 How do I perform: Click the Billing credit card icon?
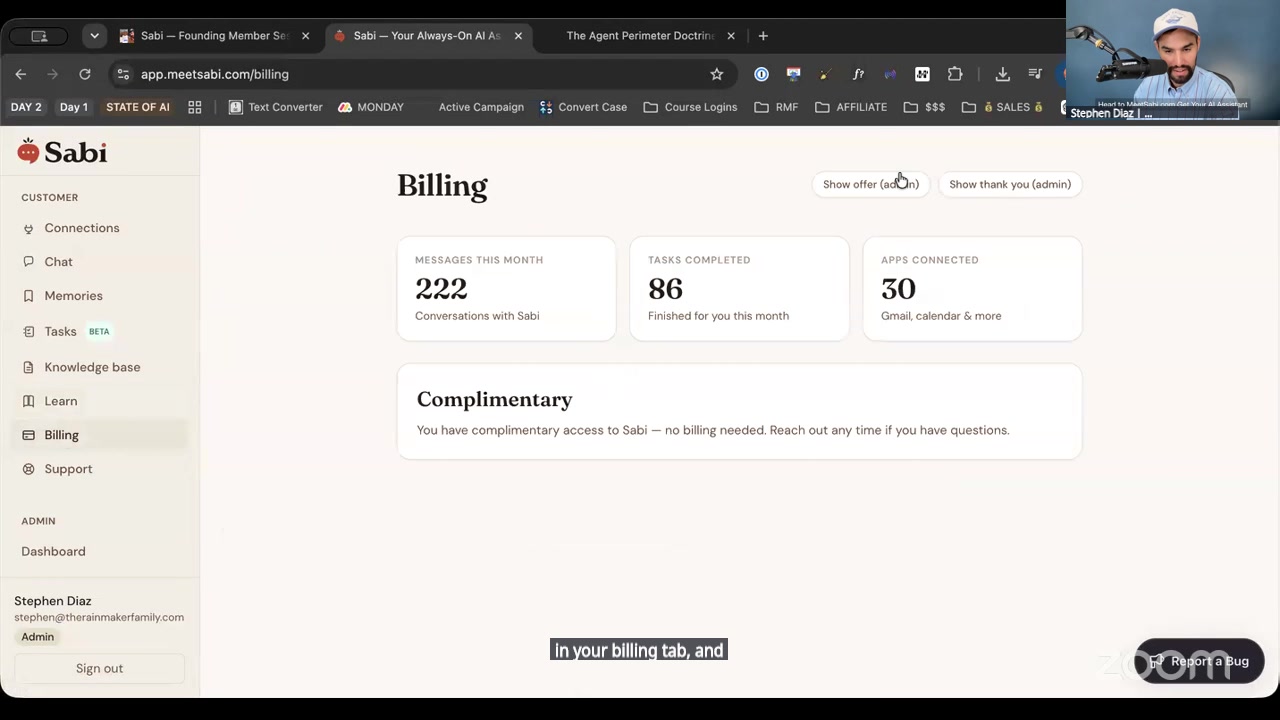(x=28, y=435)
